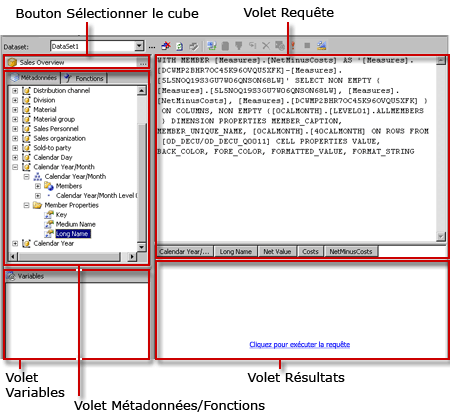Click the Variables pane header
The width and height of the screenshot is (450, 416).
coord(77,276)
